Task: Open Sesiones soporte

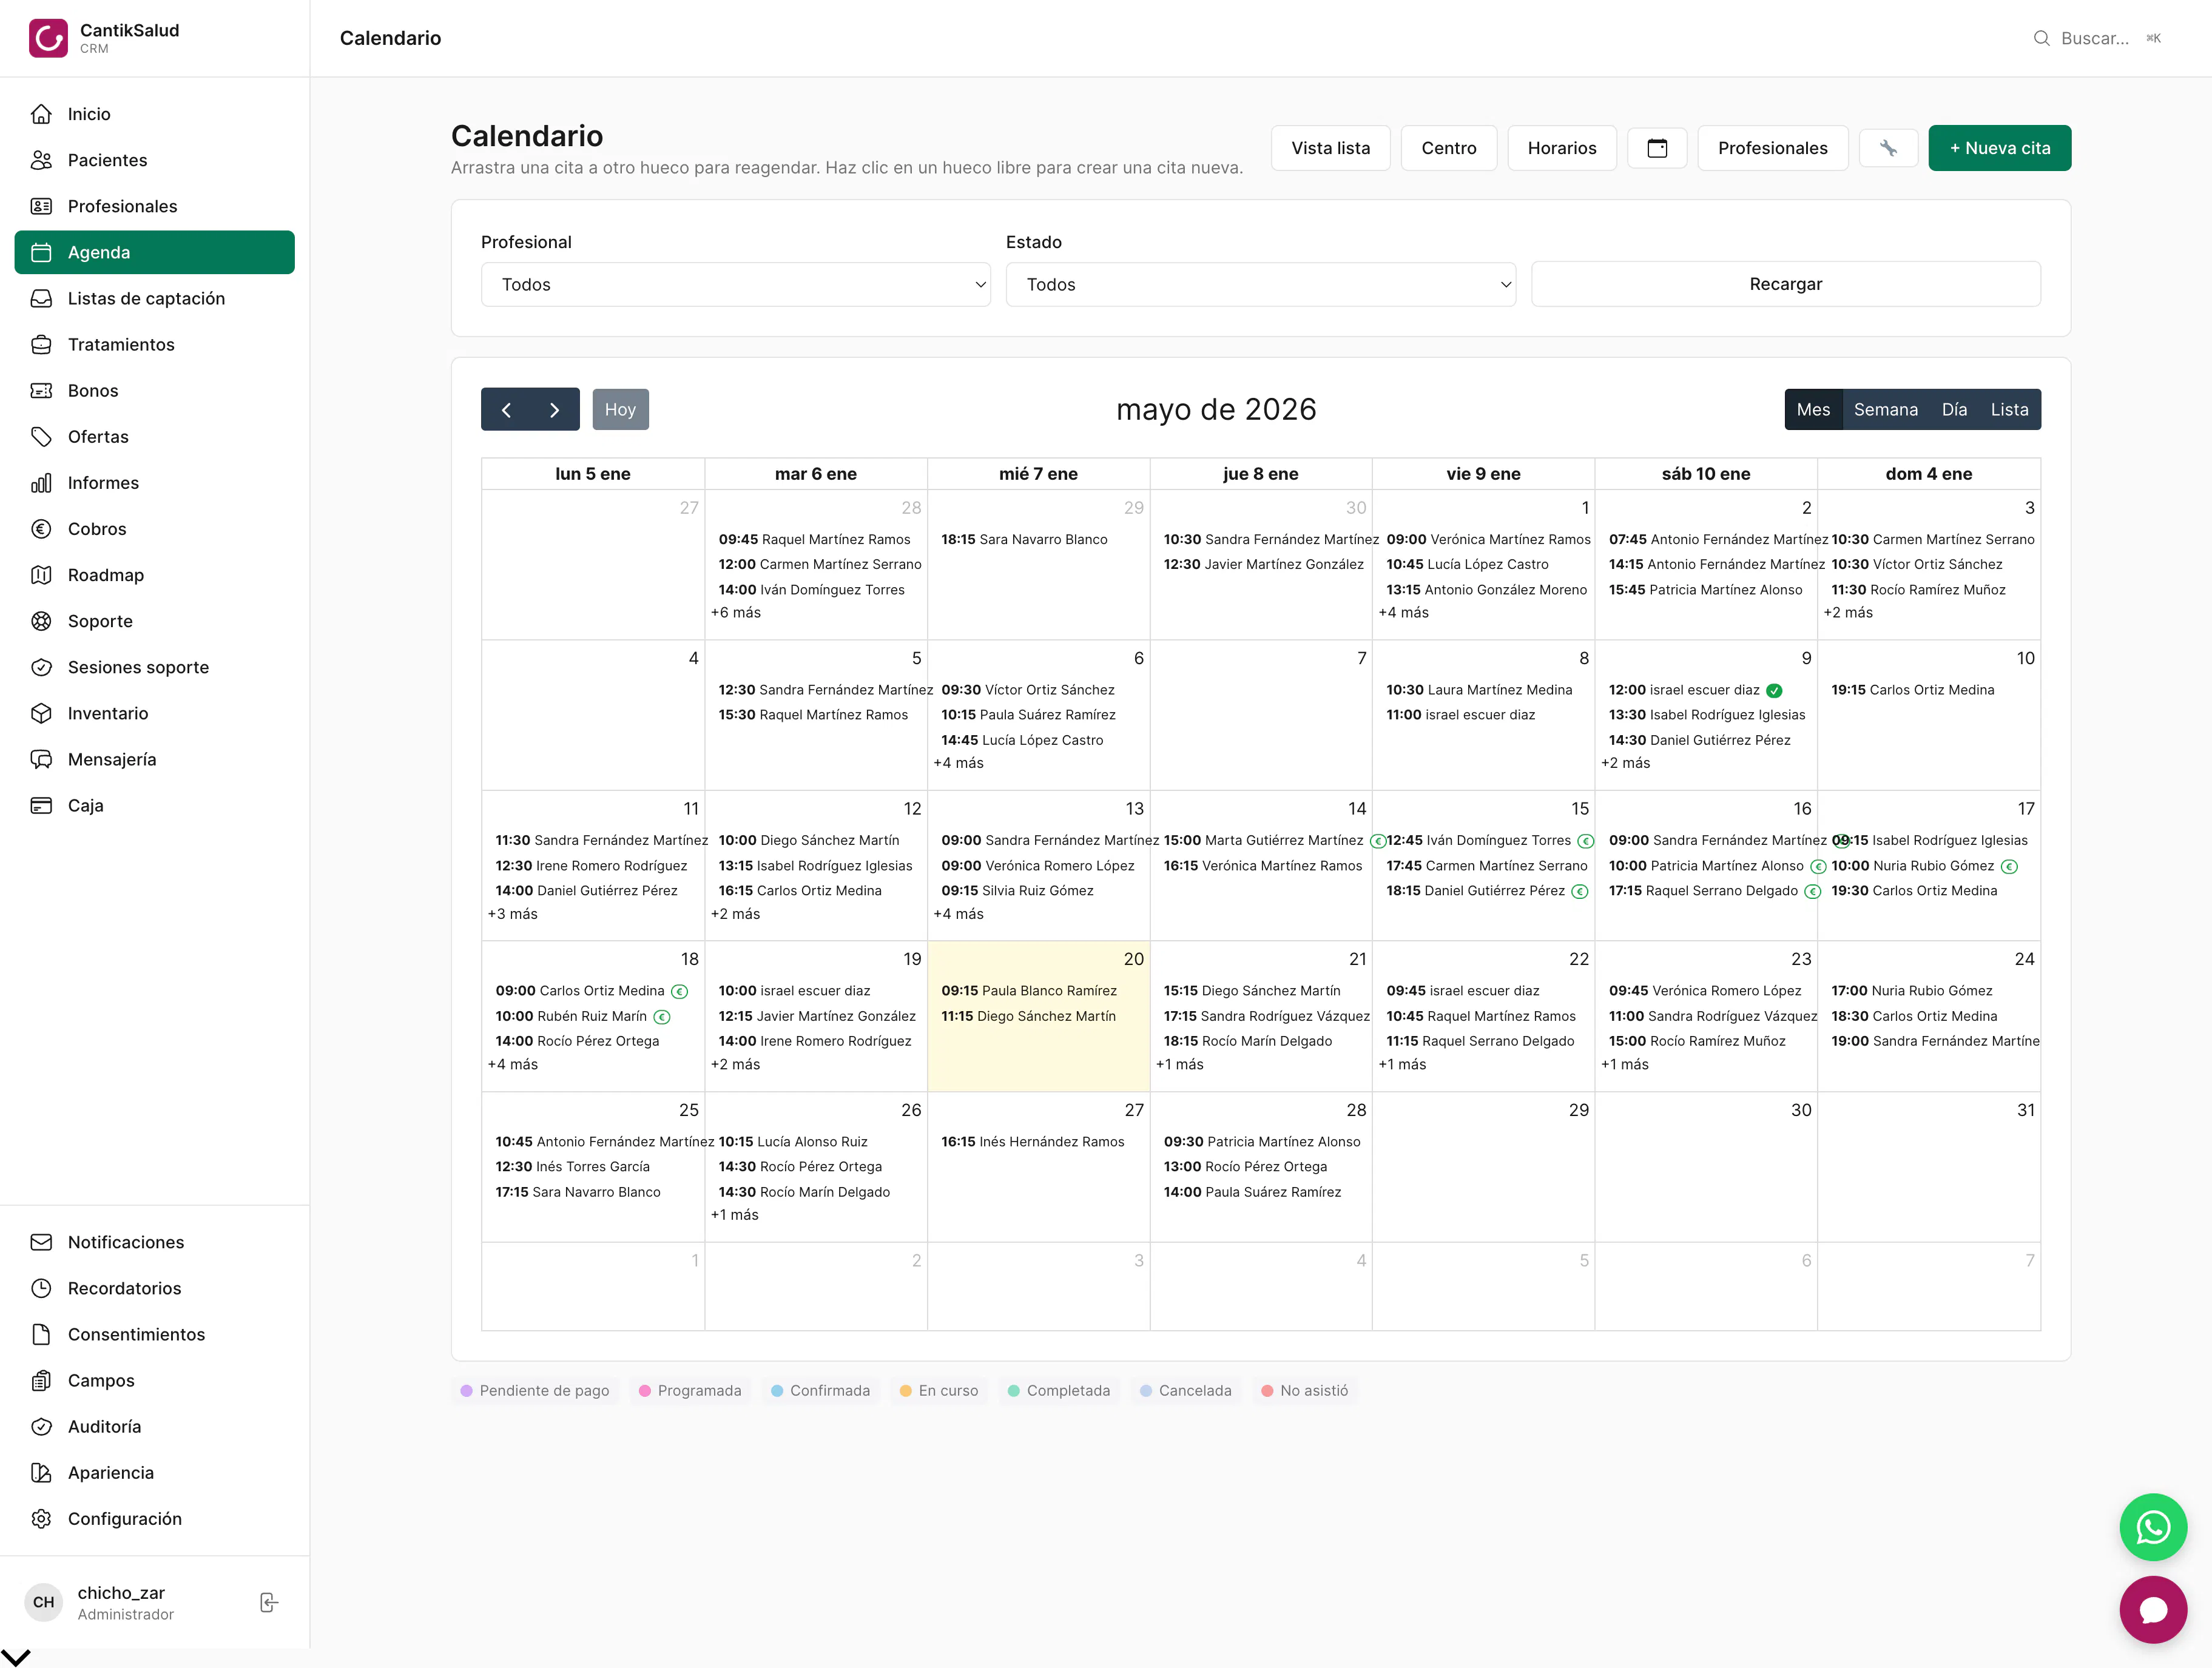Action: click(154, 667)
